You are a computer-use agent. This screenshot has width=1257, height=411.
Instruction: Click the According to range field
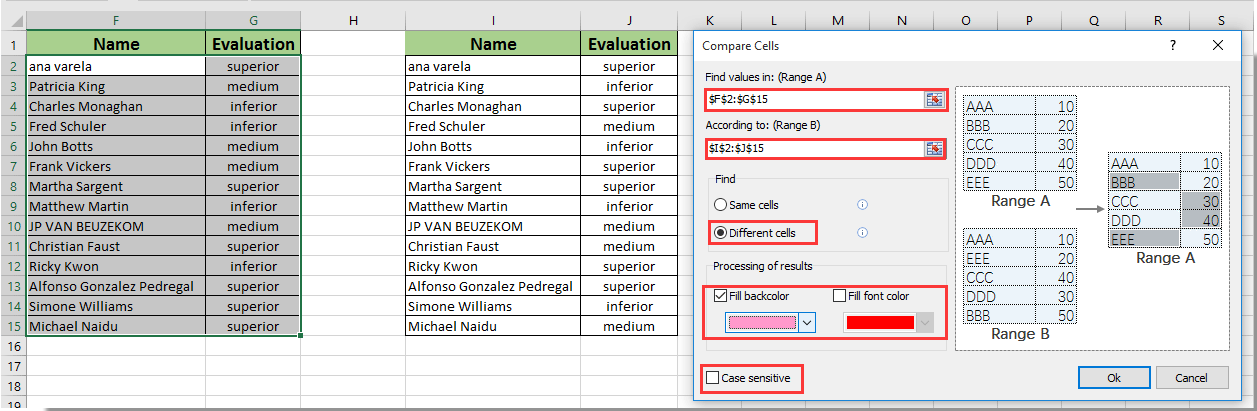coord(813,149)
